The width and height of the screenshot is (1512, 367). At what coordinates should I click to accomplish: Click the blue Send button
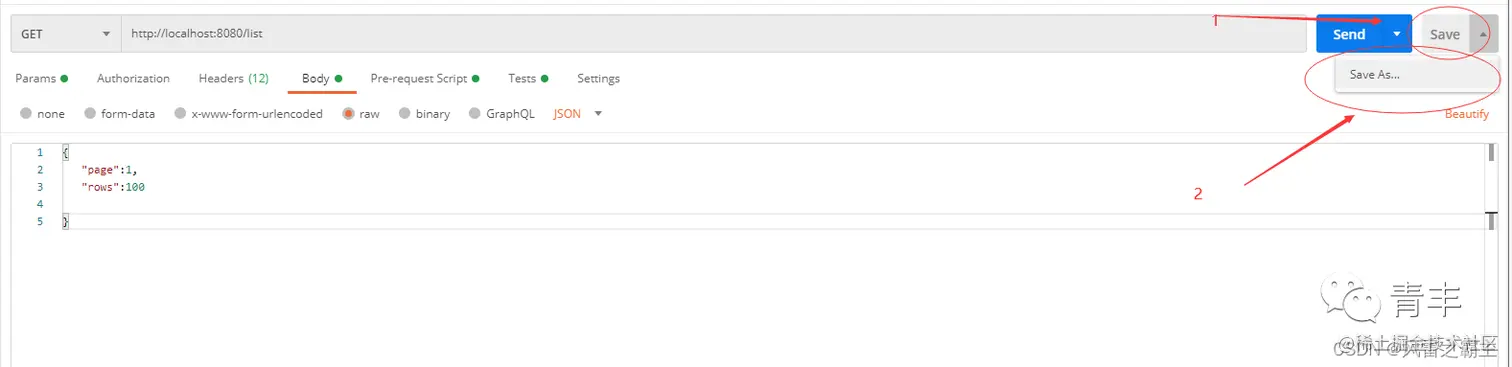[1349, 34]
